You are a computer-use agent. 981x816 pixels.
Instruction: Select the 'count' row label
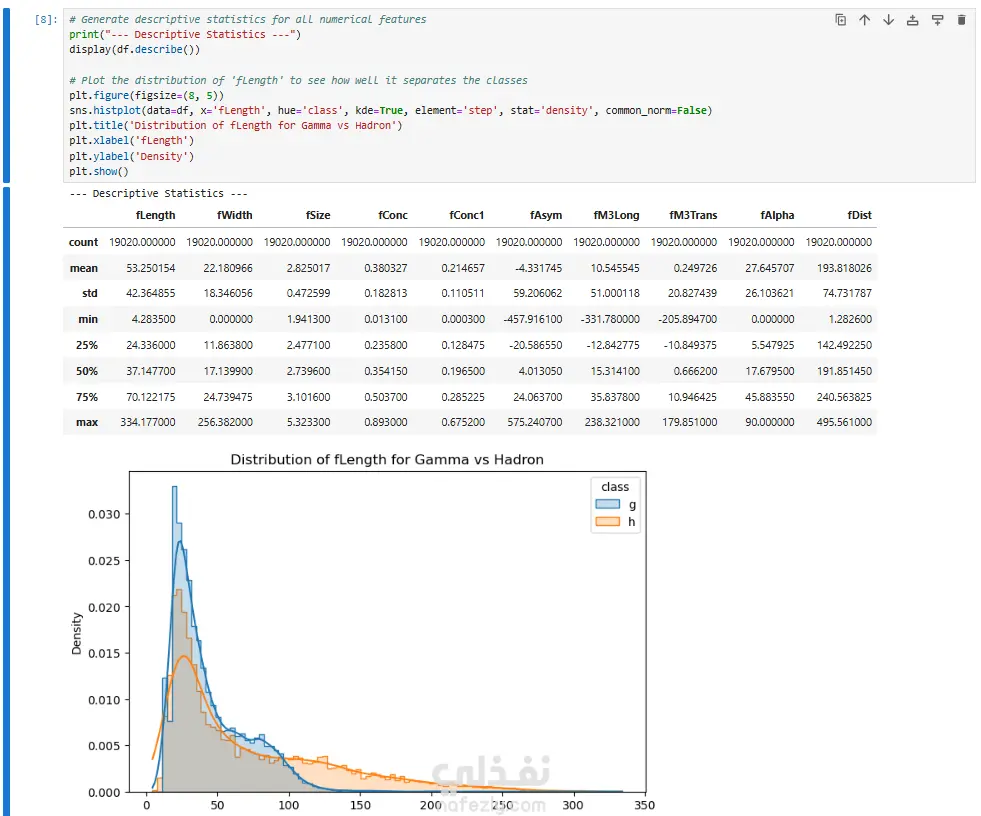(x=83, y=242)
